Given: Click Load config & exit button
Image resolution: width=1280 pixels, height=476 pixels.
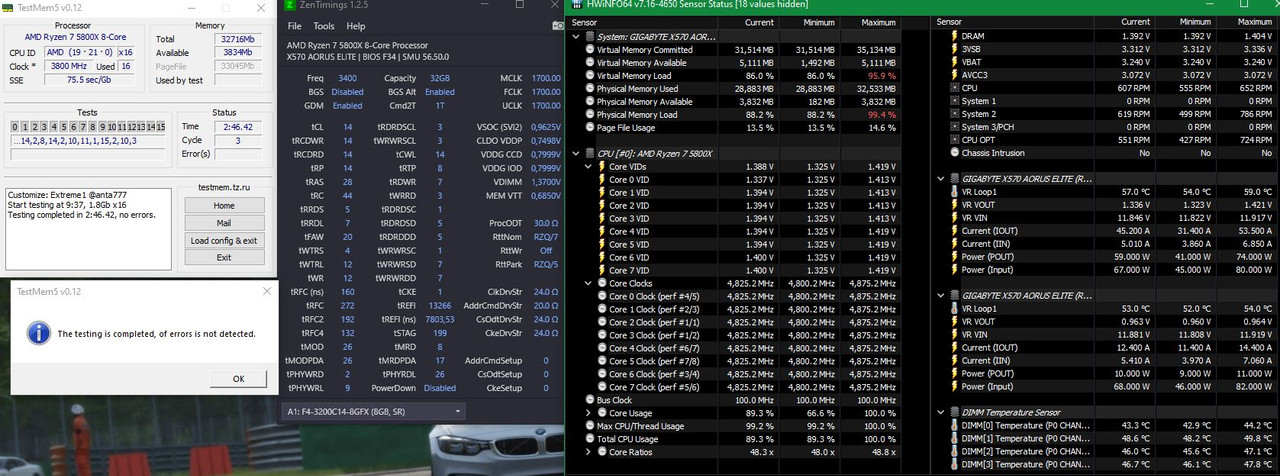Looking at the screenshot, I should [224, 240].
